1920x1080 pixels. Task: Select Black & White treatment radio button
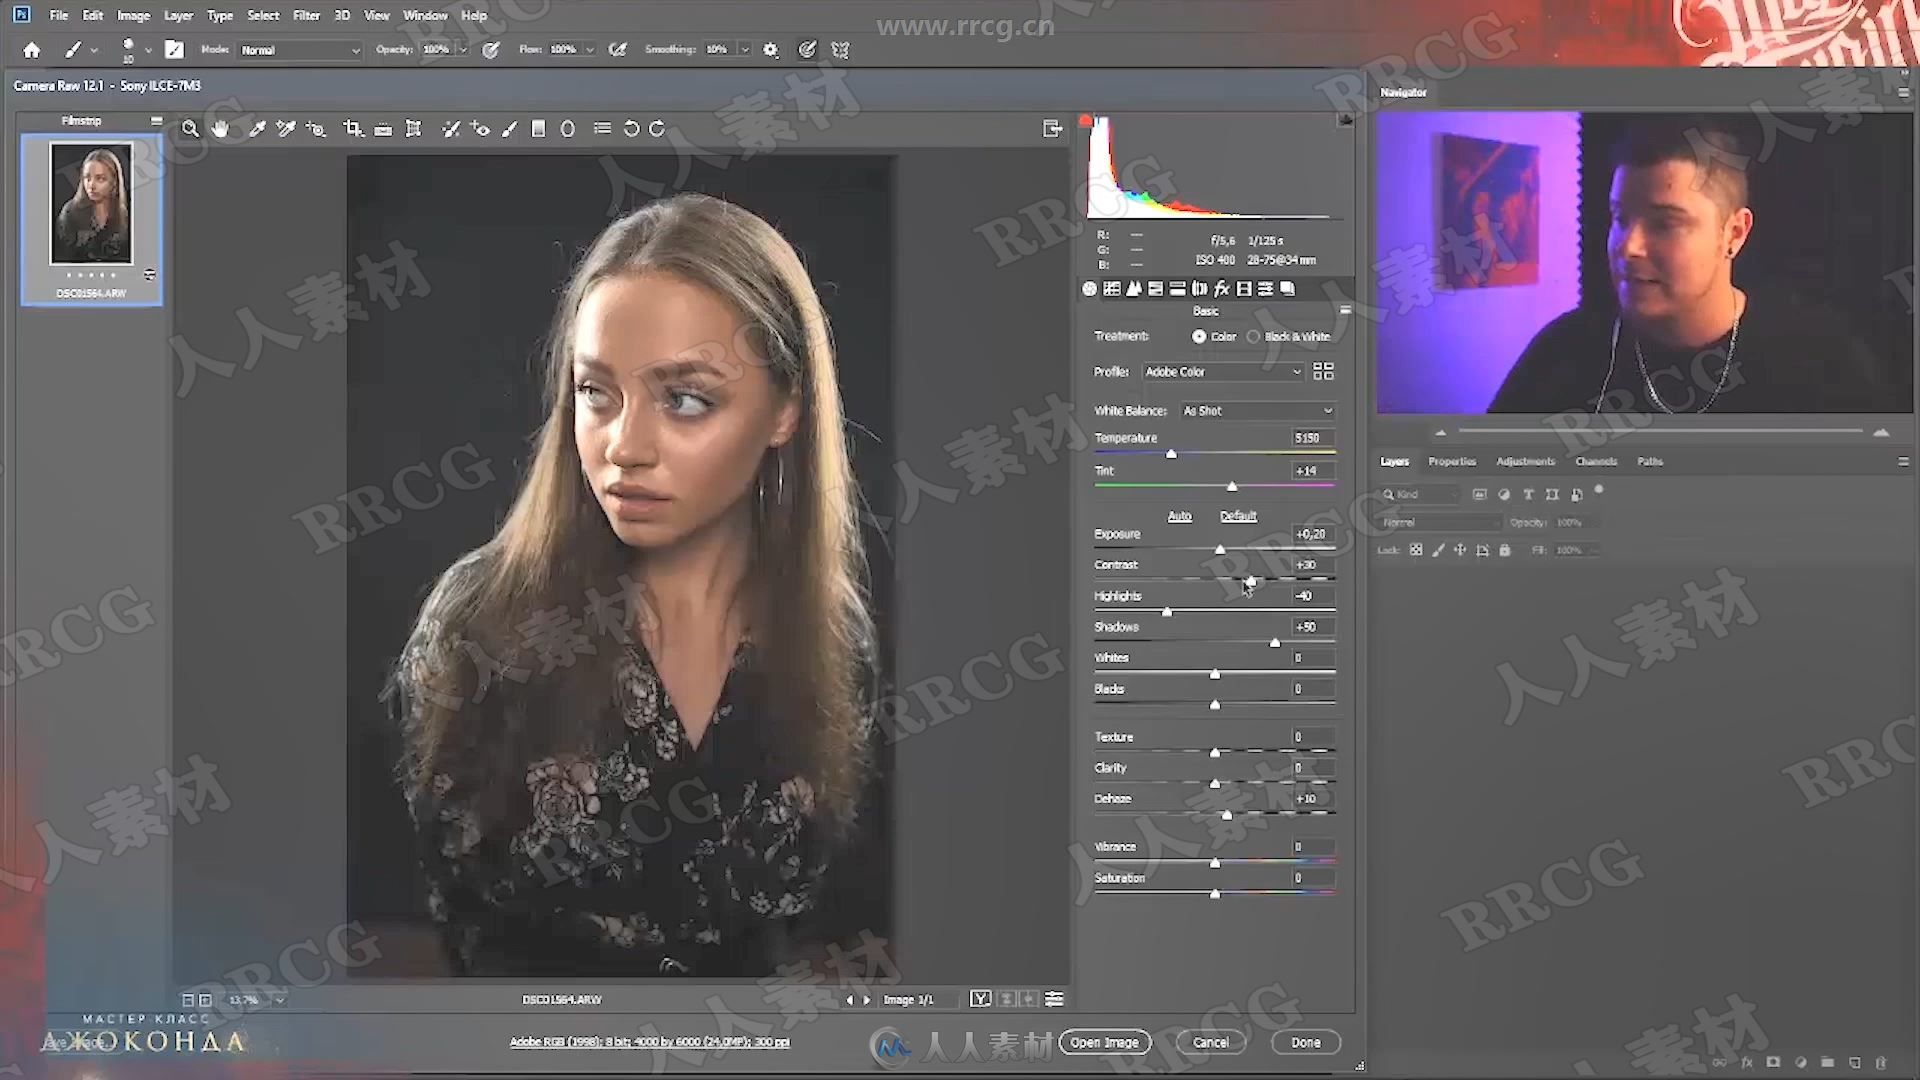click(x=1253, y=337)
